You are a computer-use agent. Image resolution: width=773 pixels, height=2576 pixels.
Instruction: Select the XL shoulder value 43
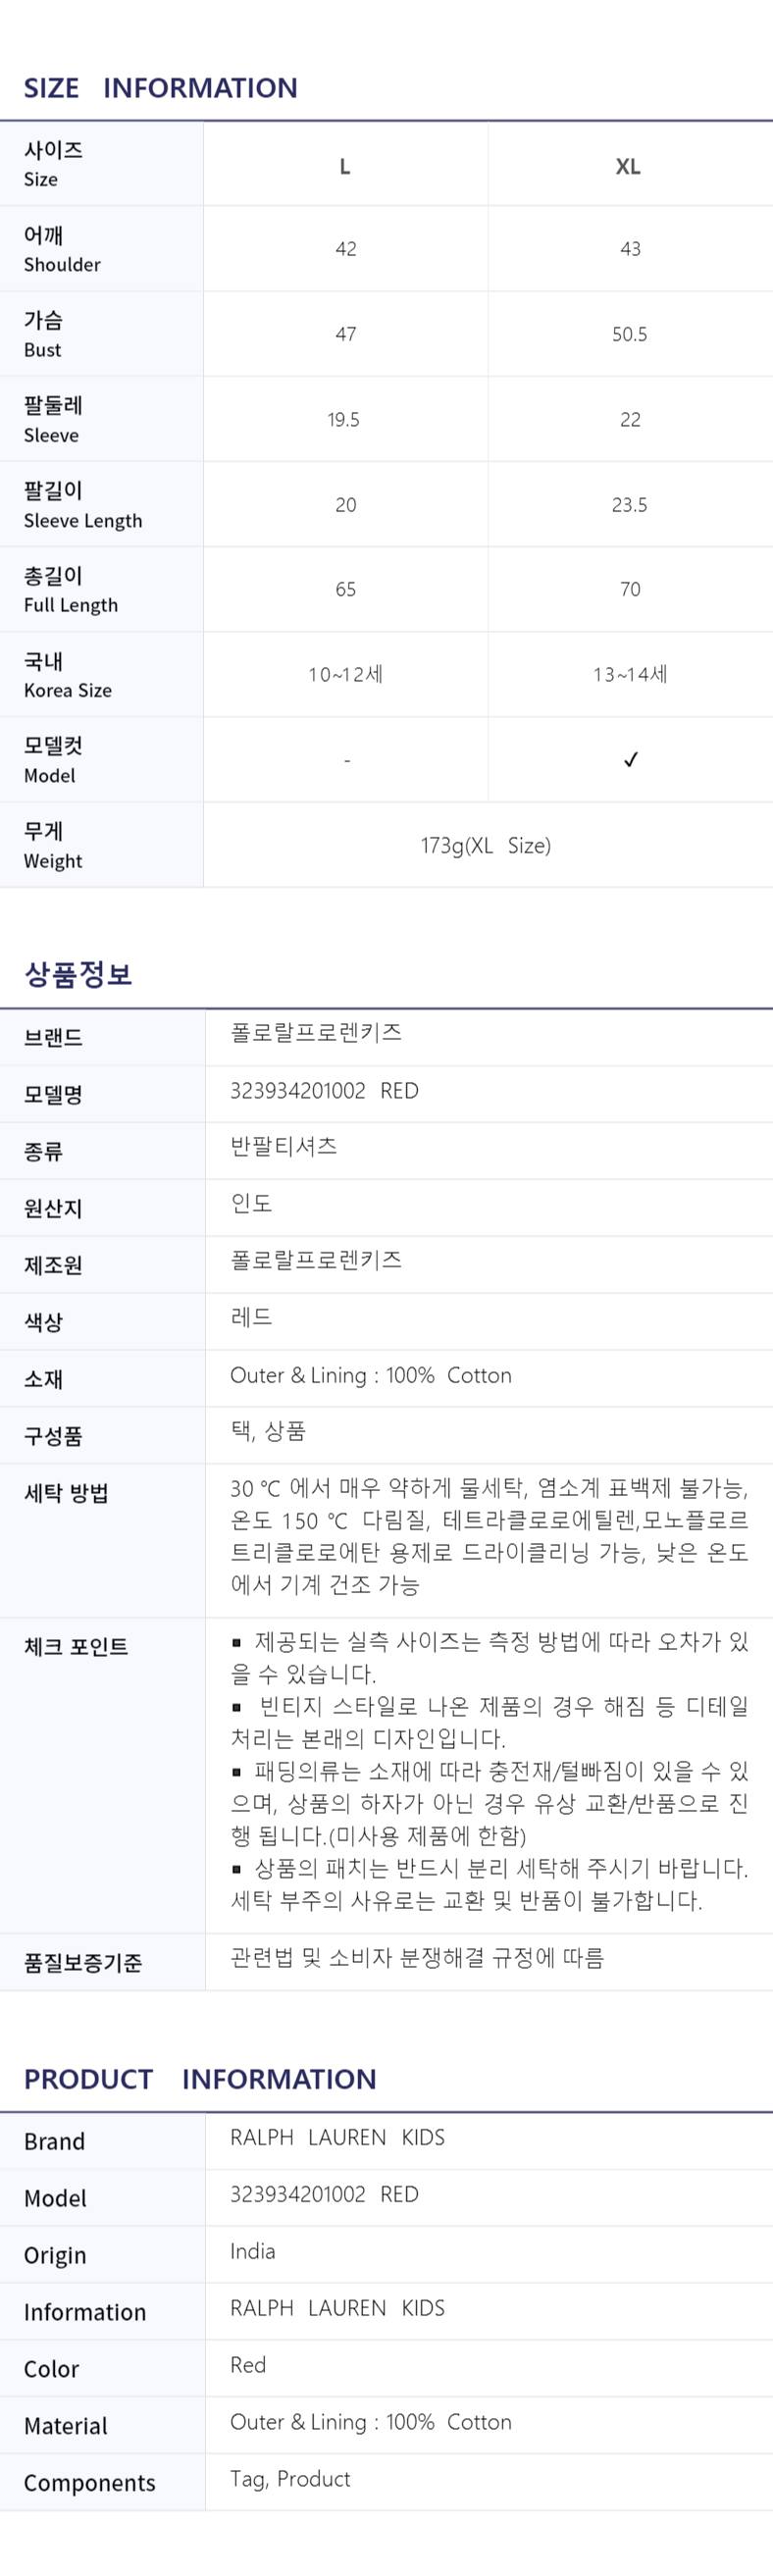point(630,249)
